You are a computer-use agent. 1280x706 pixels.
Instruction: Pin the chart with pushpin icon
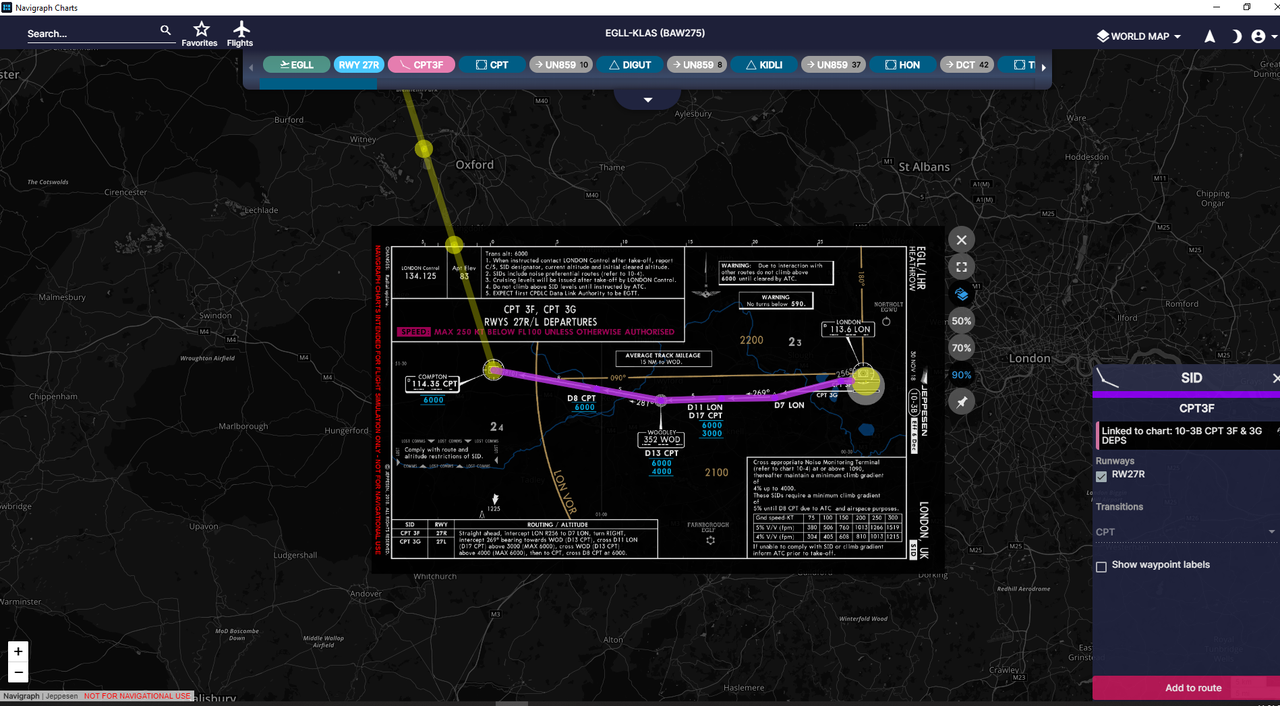click(961, 402)
